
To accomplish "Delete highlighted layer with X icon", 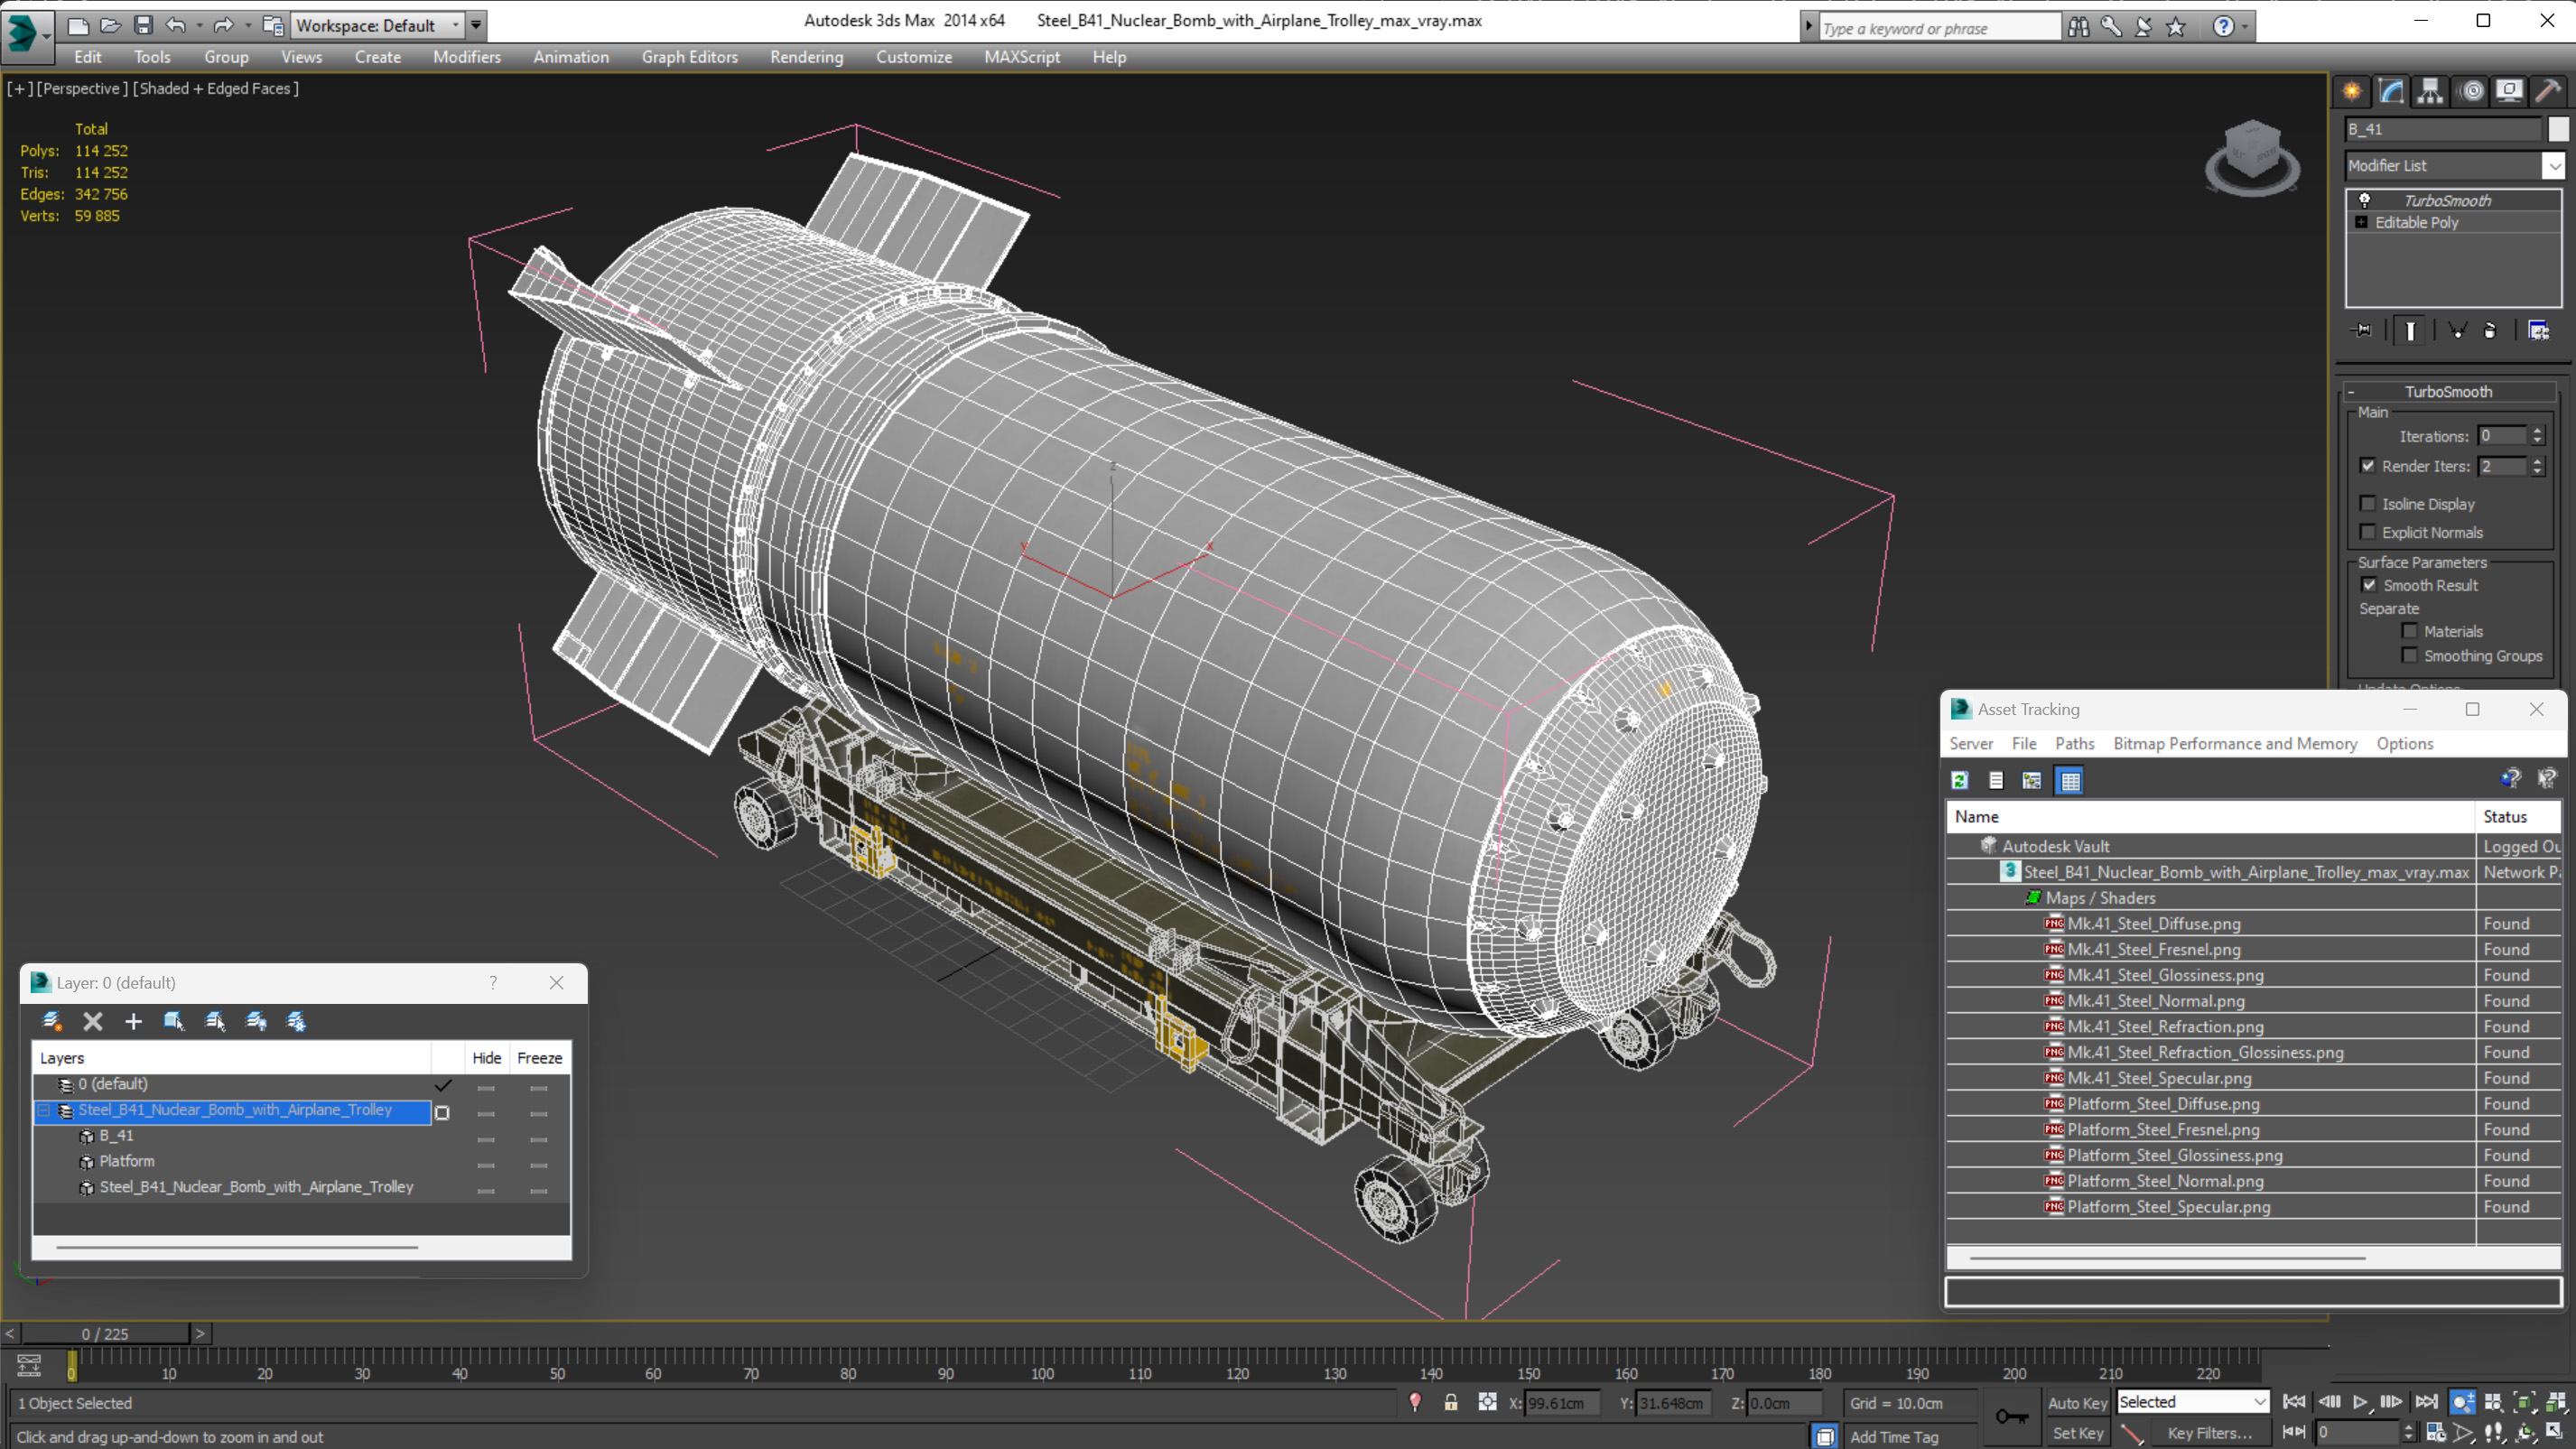I will click(x=93, y=1021).
